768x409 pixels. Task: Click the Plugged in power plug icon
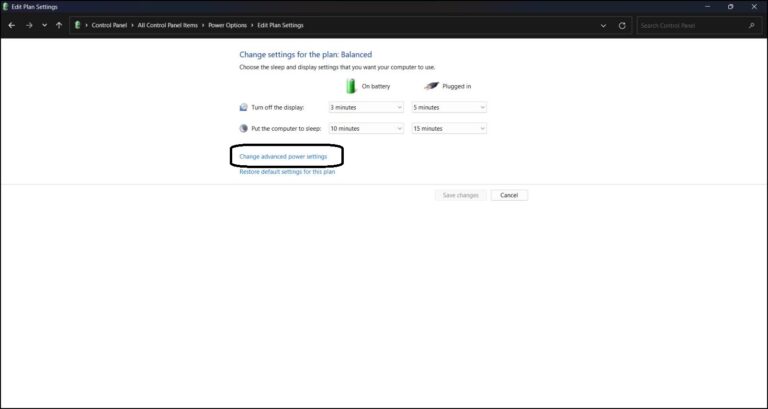coord(431,86)
